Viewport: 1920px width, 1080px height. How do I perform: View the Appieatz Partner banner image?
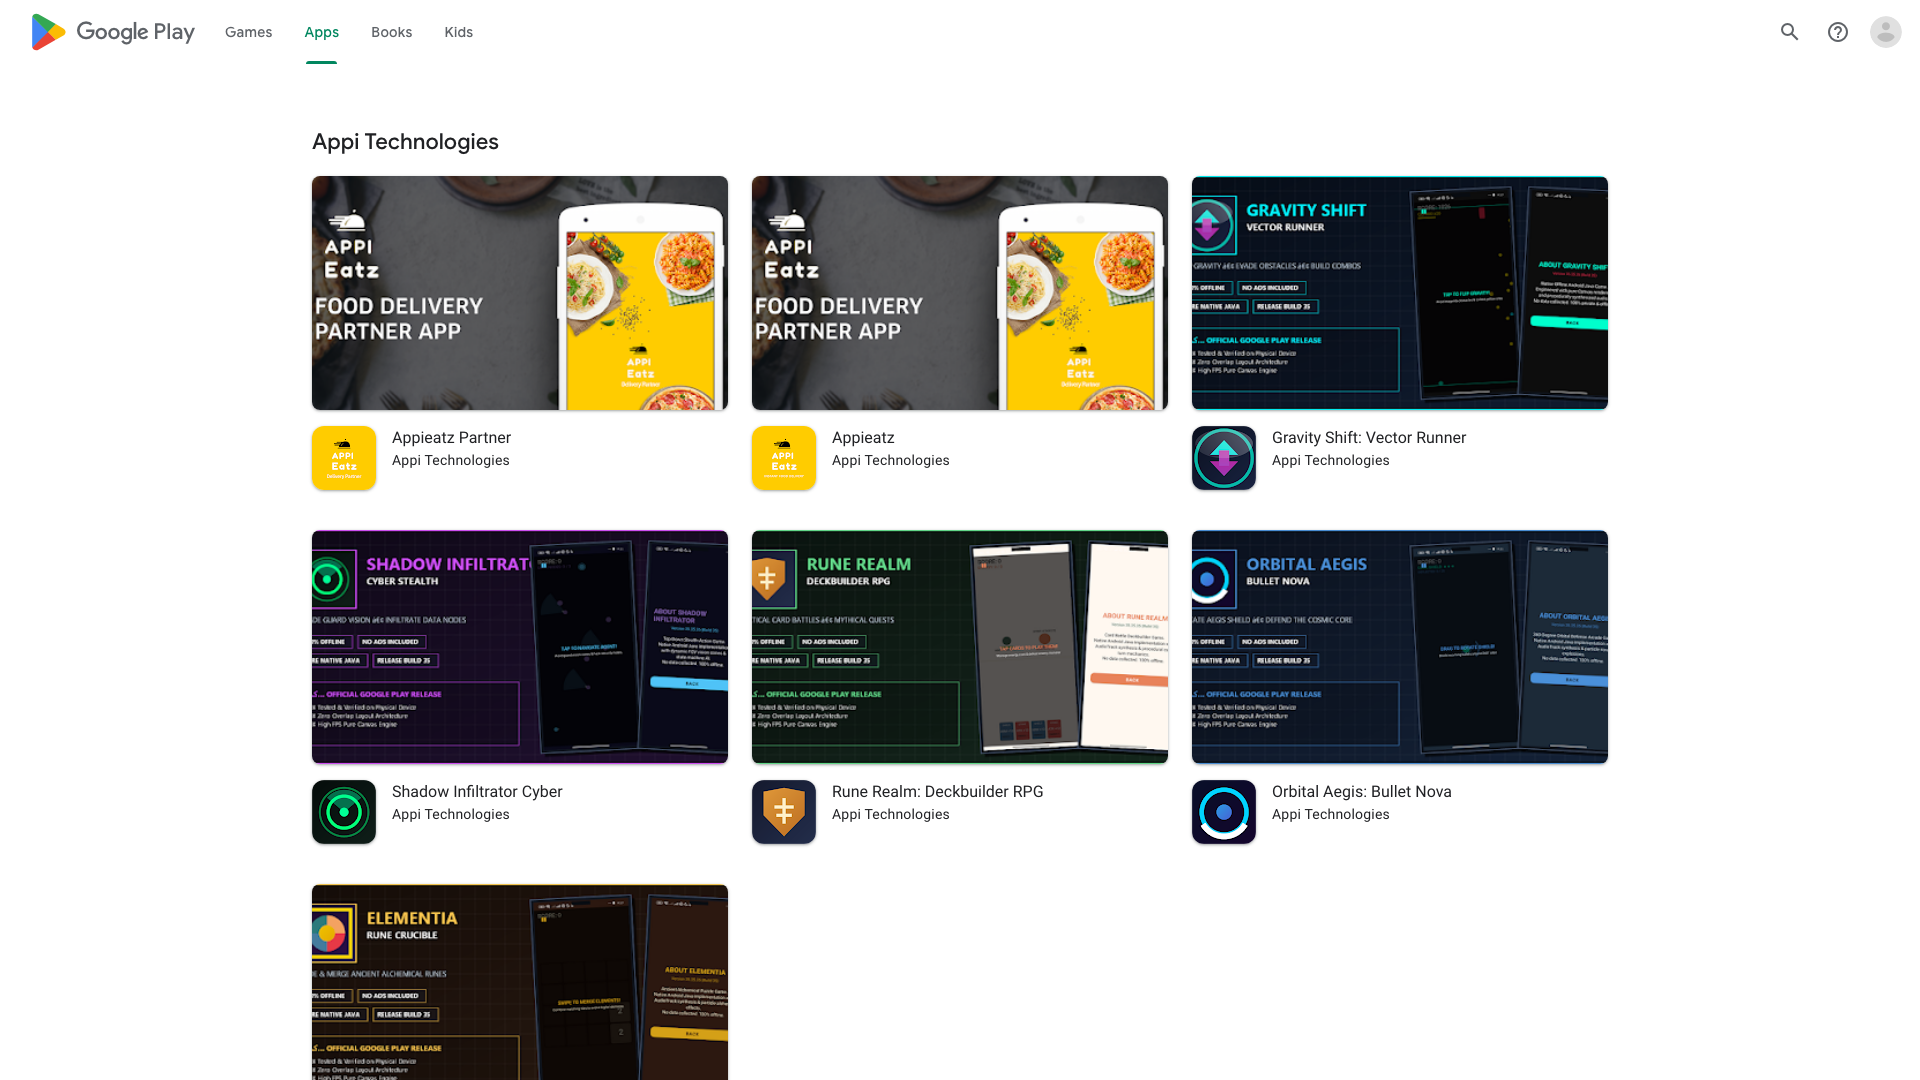point(520,293)
